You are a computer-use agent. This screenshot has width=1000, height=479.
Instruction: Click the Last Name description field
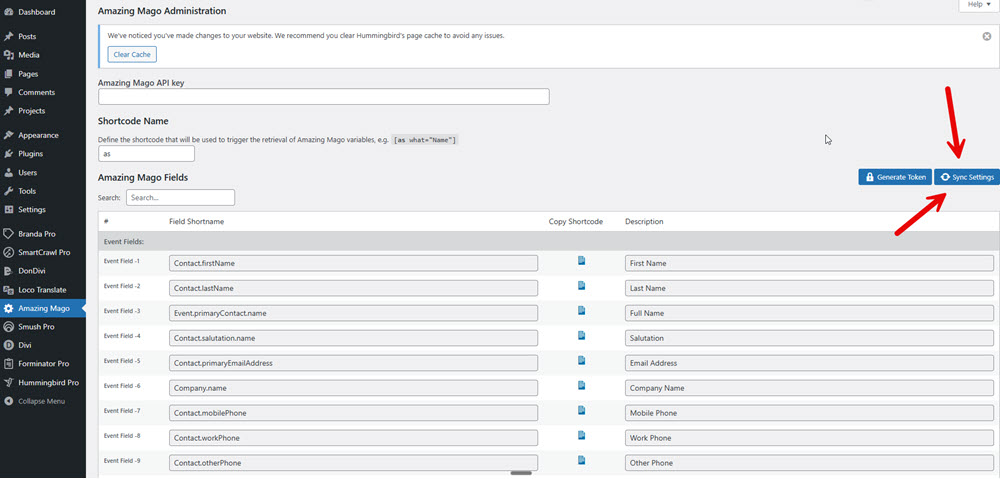pyautogui.click(x=809, y=288)
